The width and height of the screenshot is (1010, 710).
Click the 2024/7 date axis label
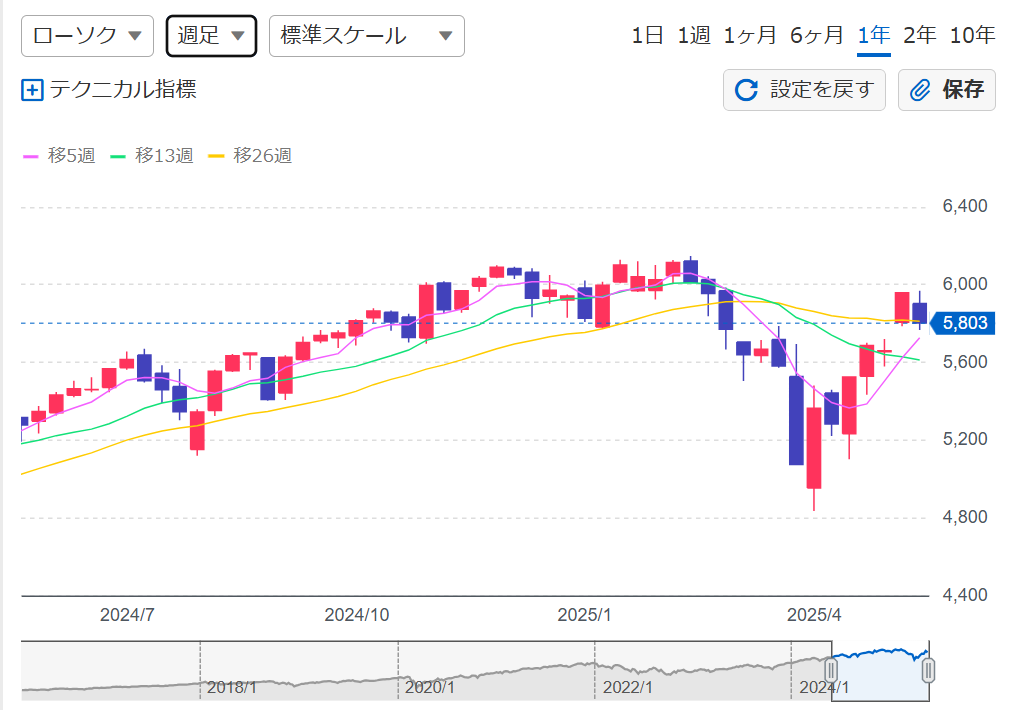pyautogui.click(x=127, y=615)
